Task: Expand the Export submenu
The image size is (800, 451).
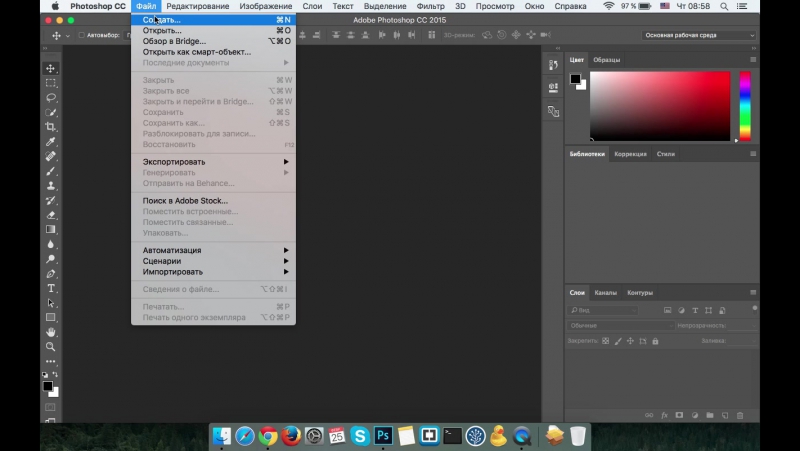Action: tap(213, 162)
